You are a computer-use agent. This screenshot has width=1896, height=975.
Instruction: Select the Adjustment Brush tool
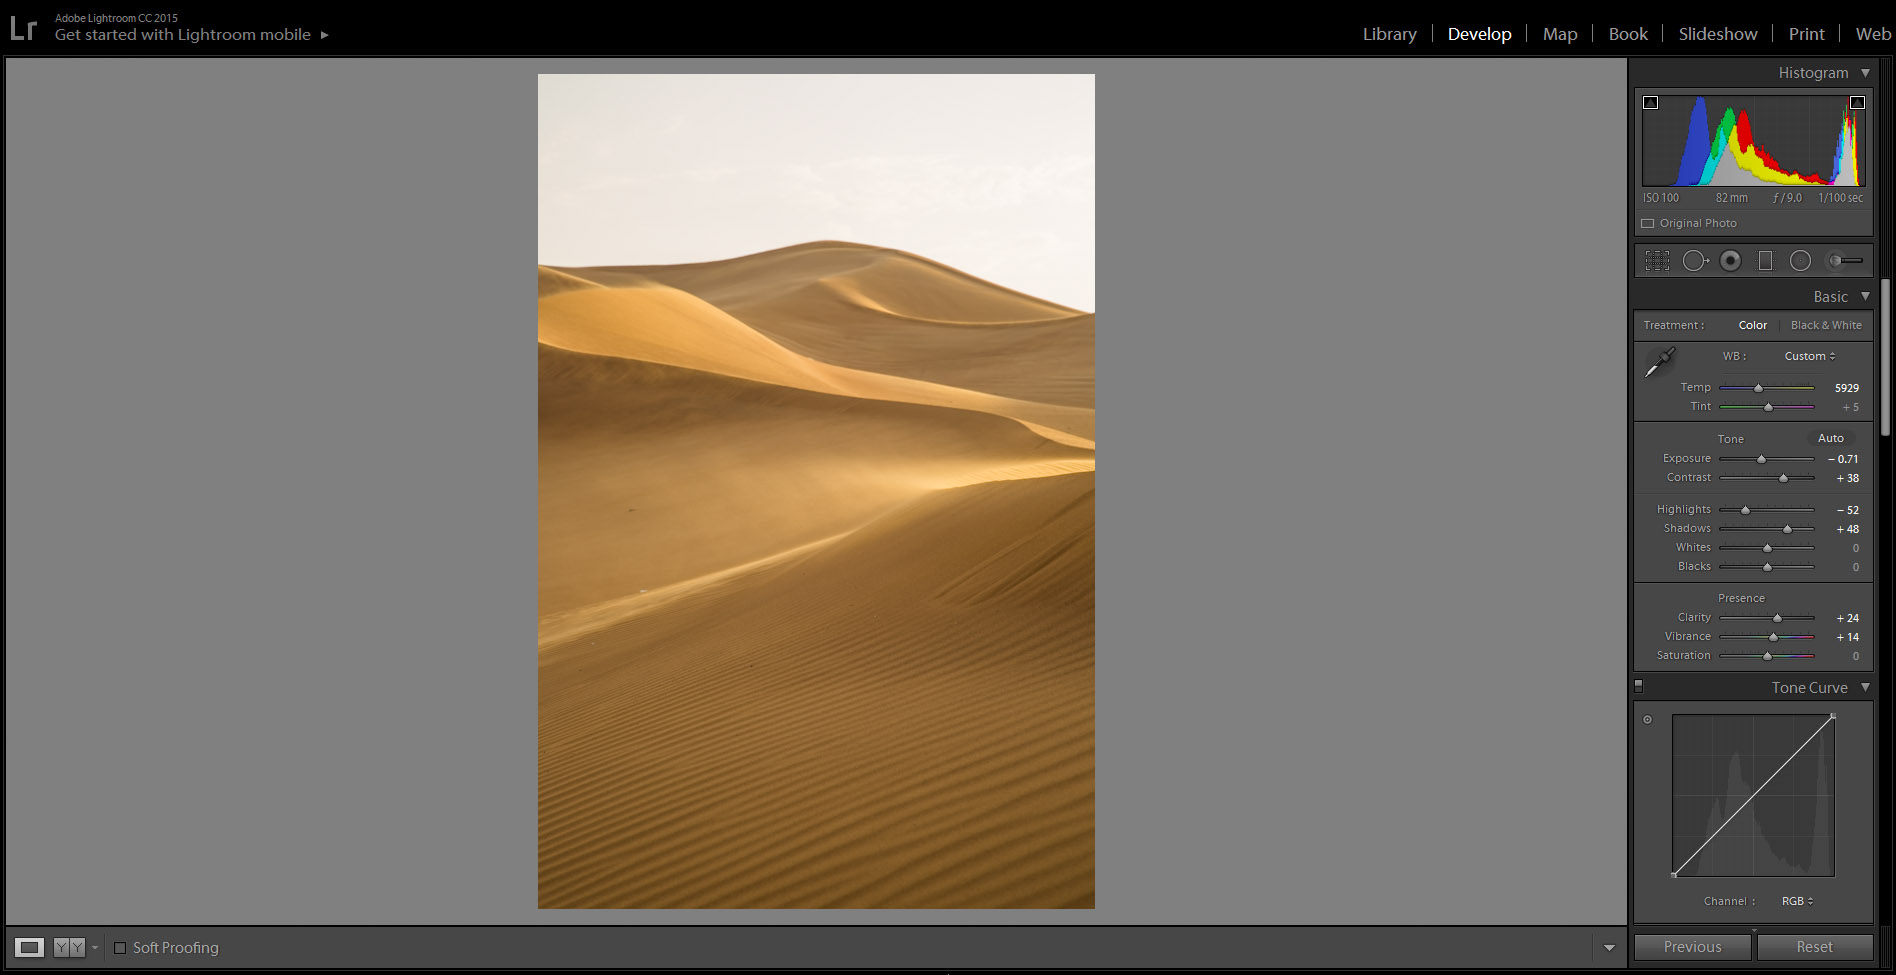pos(1845,261)
